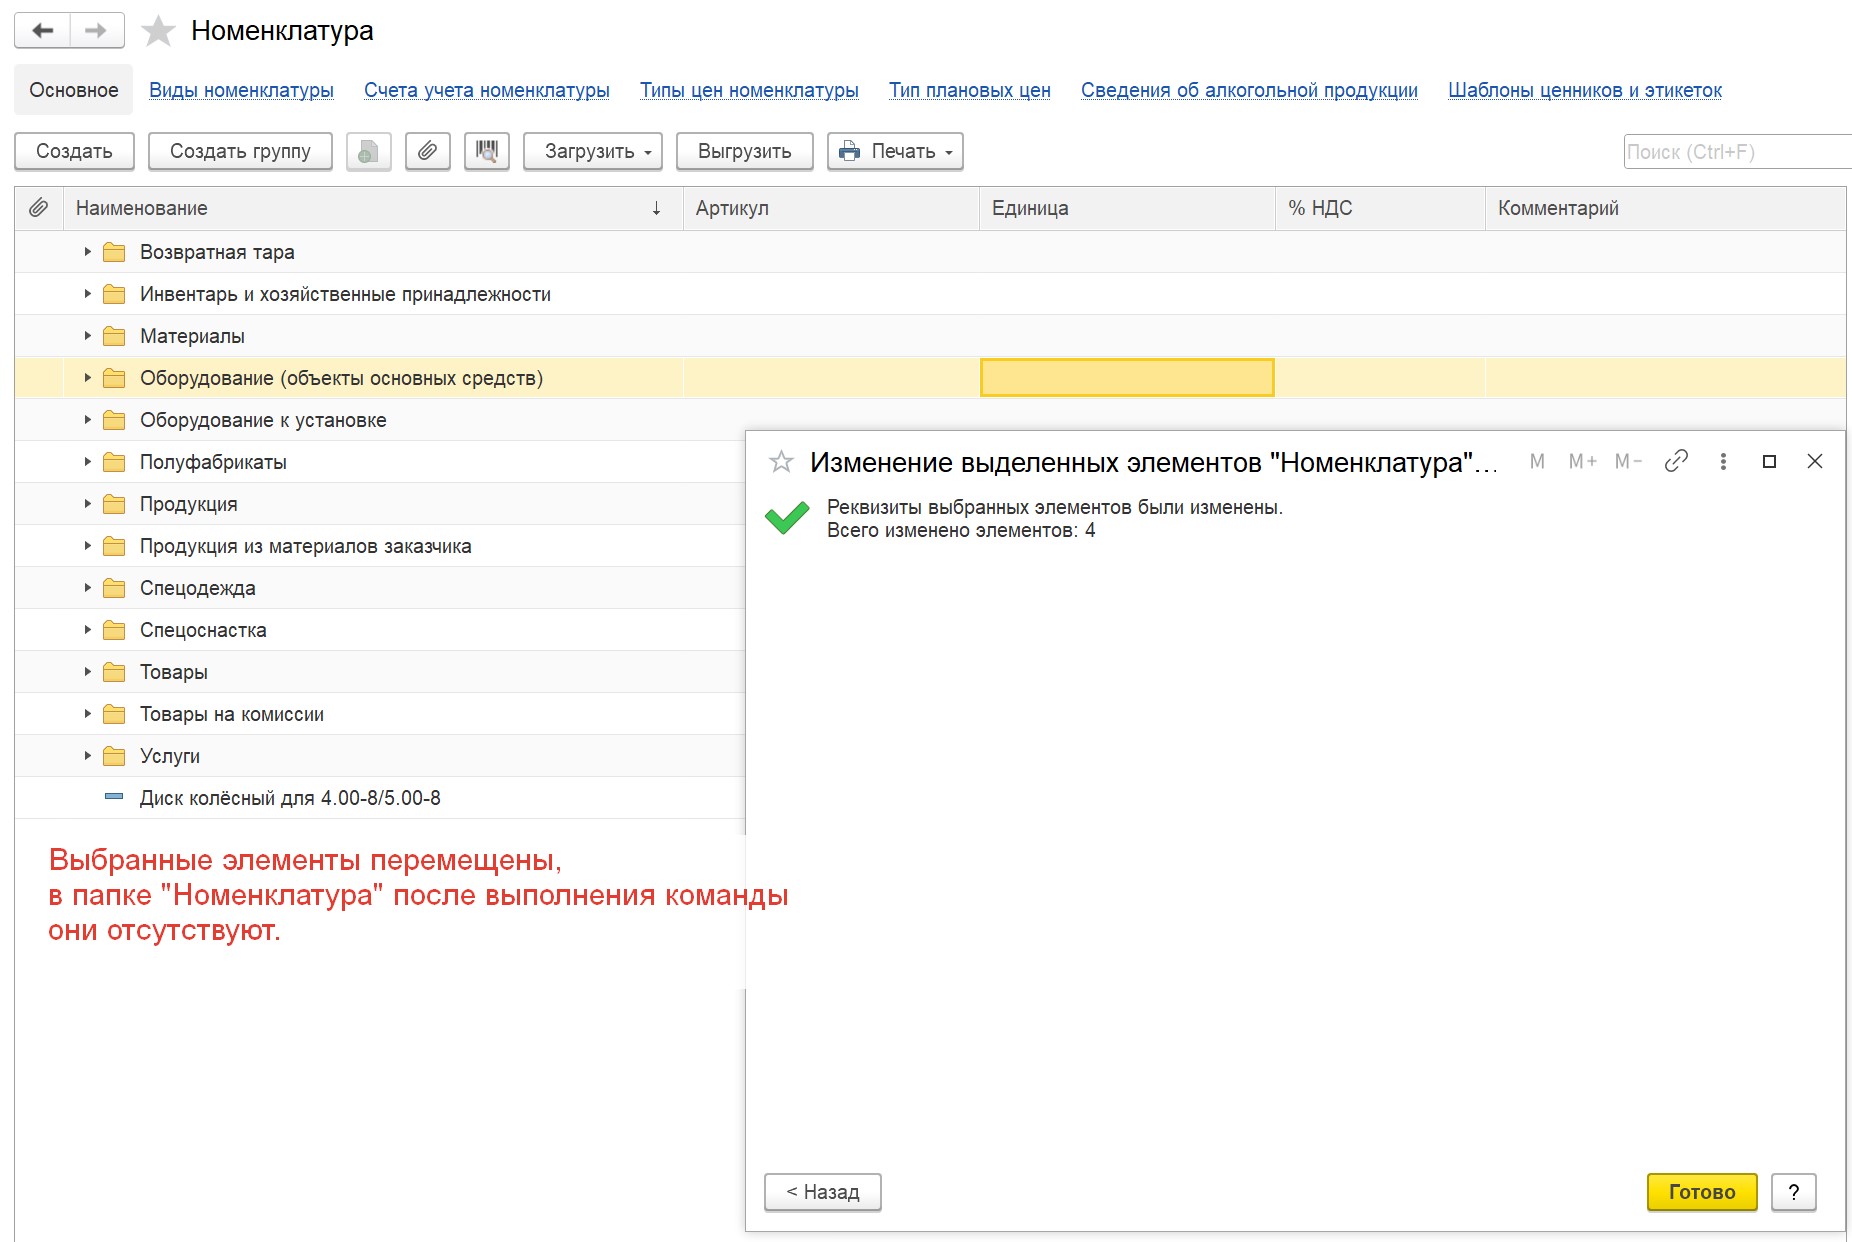
Task: Click the create-by-copy document icon
Action: (369, 152)
